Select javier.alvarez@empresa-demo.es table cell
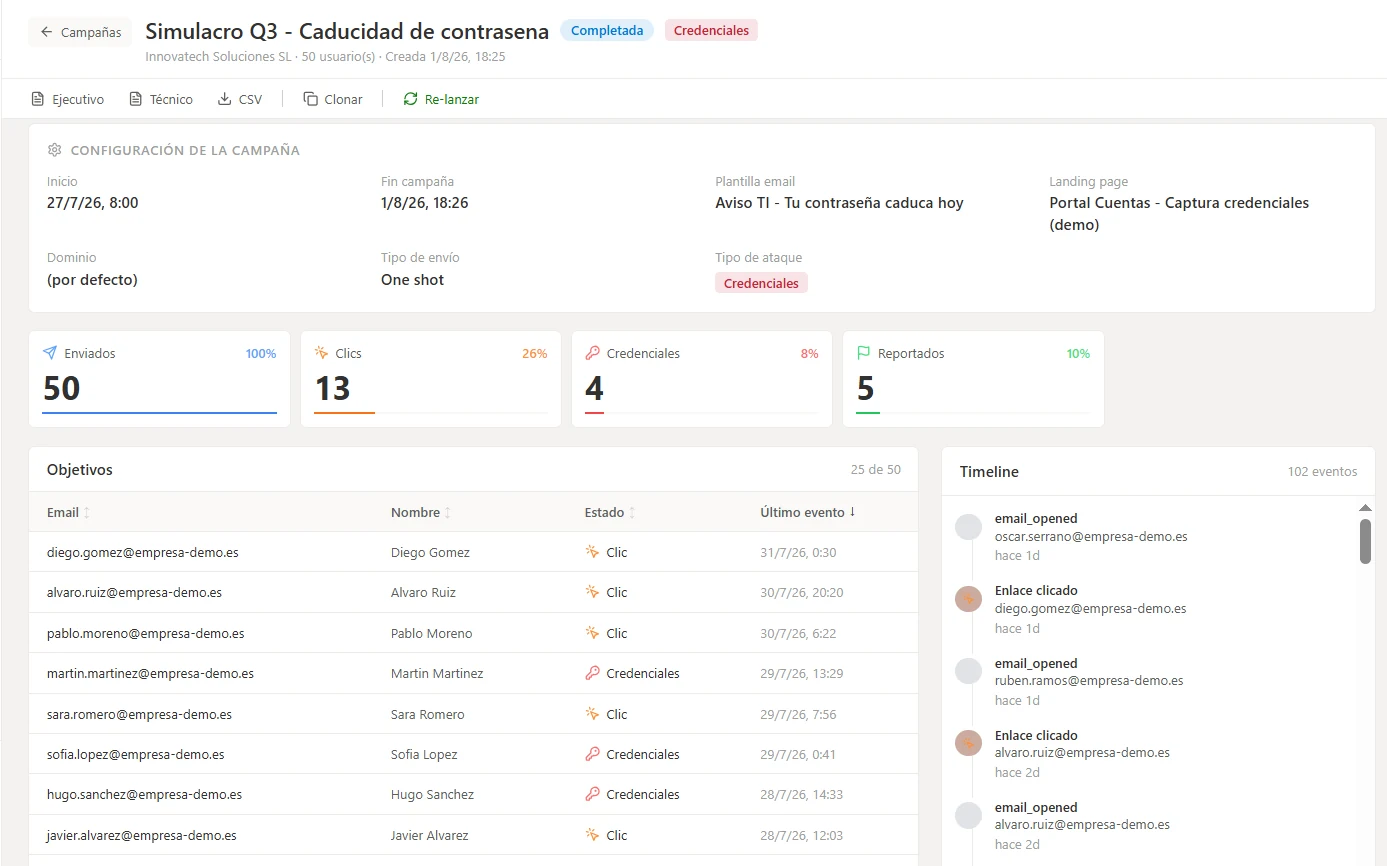1387x866 pixels. point(142,835)
